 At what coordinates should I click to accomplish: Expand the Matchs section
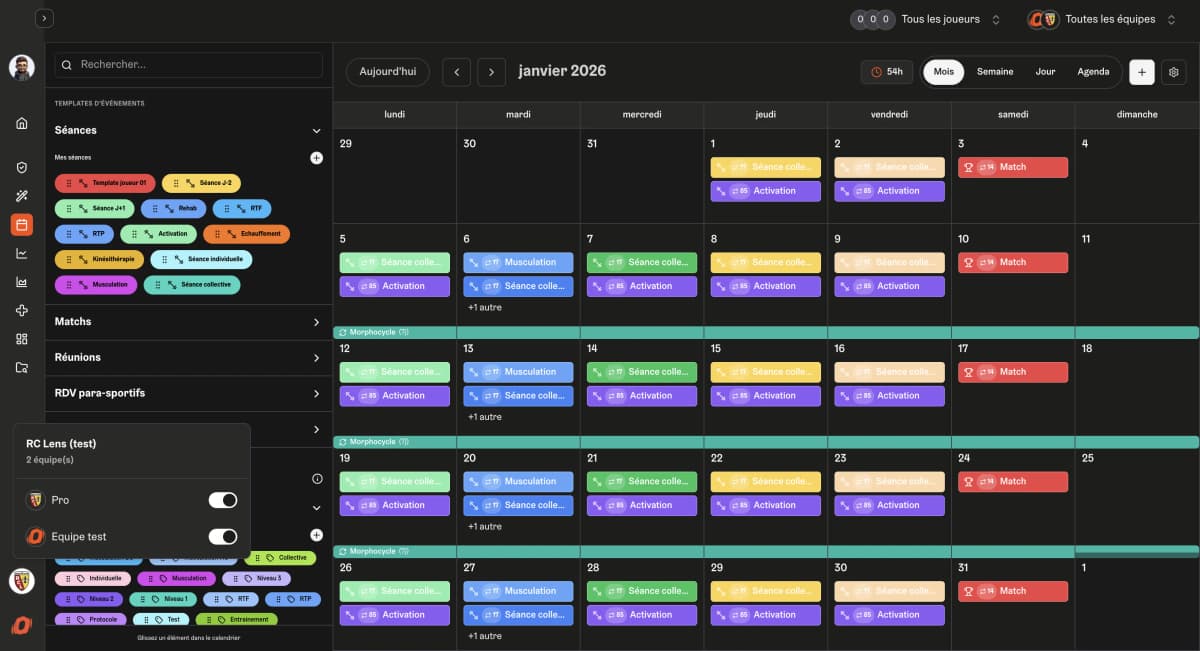316,322
